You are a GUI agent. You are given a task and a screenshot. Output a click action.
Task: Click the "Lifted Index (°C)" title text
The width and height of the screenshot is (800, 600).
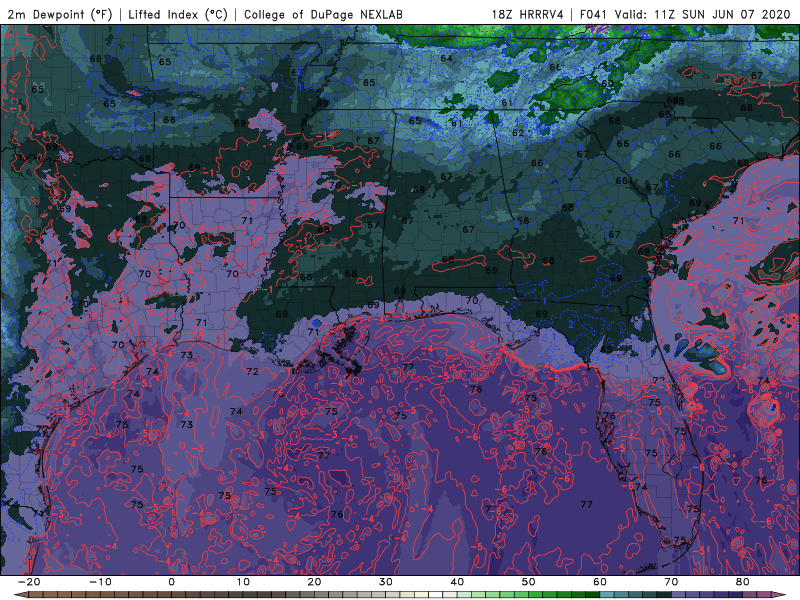pos(178,14)
